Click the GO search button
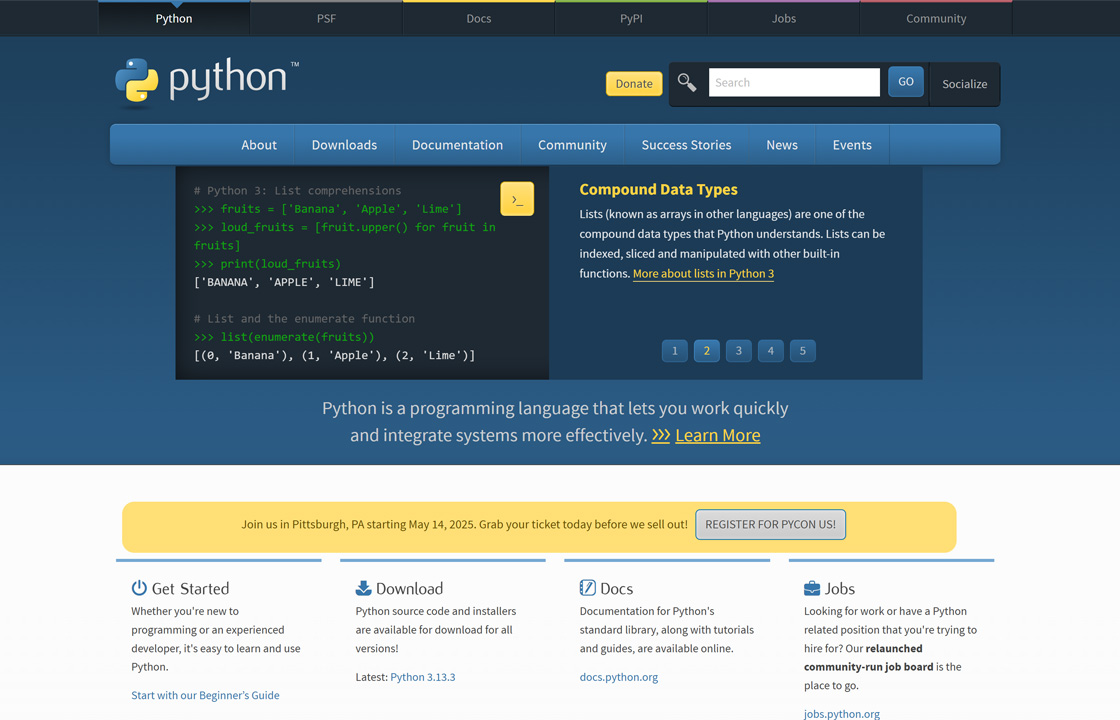 click(906, 81)
